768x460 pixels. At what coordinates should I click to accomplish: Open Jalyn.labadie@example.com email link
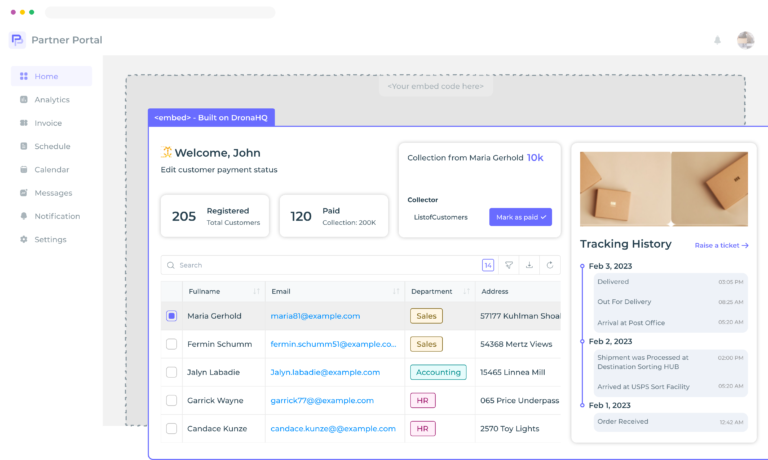pos(325,372)
